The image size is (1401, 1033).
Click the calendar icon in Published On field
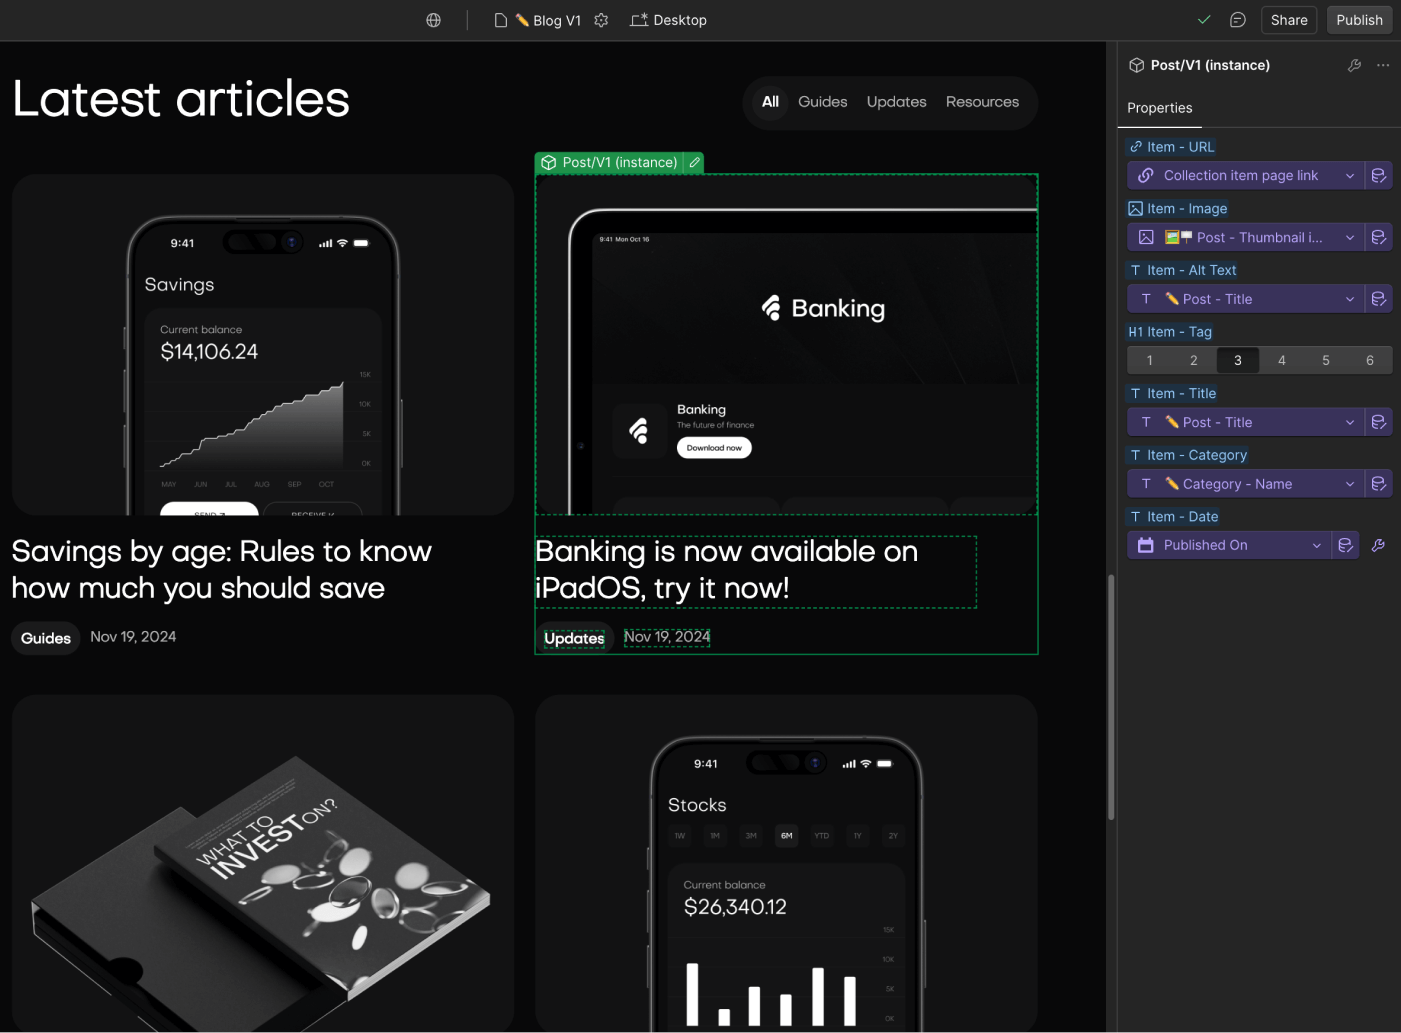point(1145,544)
